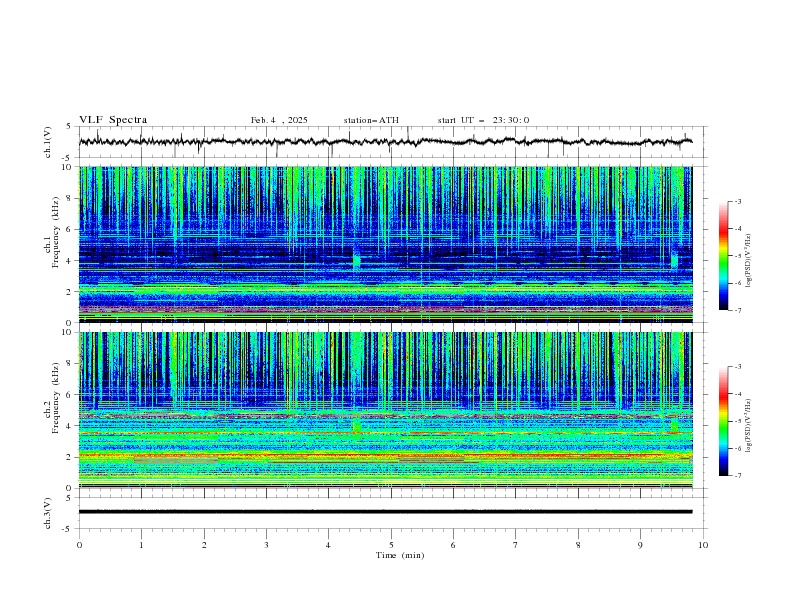The image size is (792, 612).
Task: Click the "10" kHz tick on ch.1 frequency axis
Action: [67, 167]
